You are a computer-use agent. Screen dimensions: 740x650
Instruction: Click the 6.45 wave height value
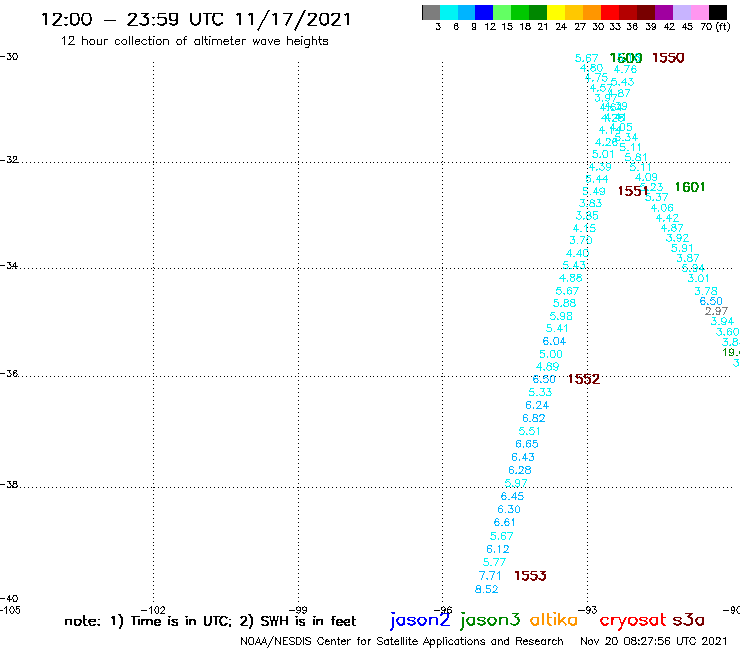[x=512, y=496]
